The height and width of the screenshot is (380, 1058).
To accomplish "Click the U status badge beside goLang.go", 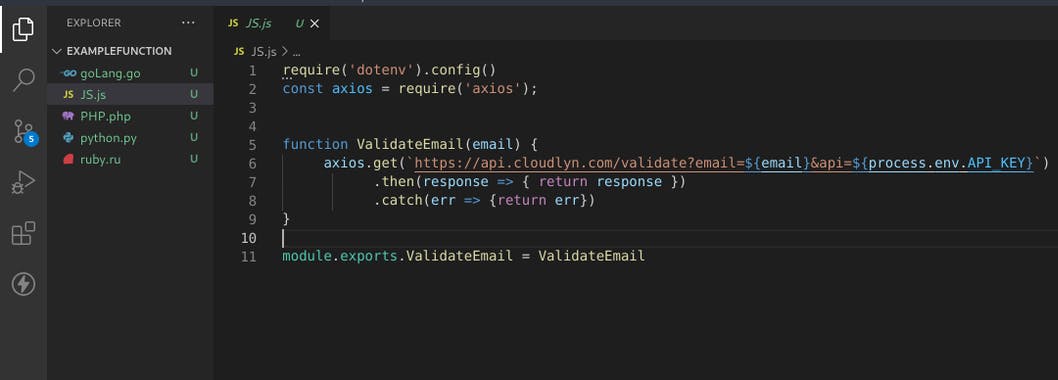I will pos(194,73).
